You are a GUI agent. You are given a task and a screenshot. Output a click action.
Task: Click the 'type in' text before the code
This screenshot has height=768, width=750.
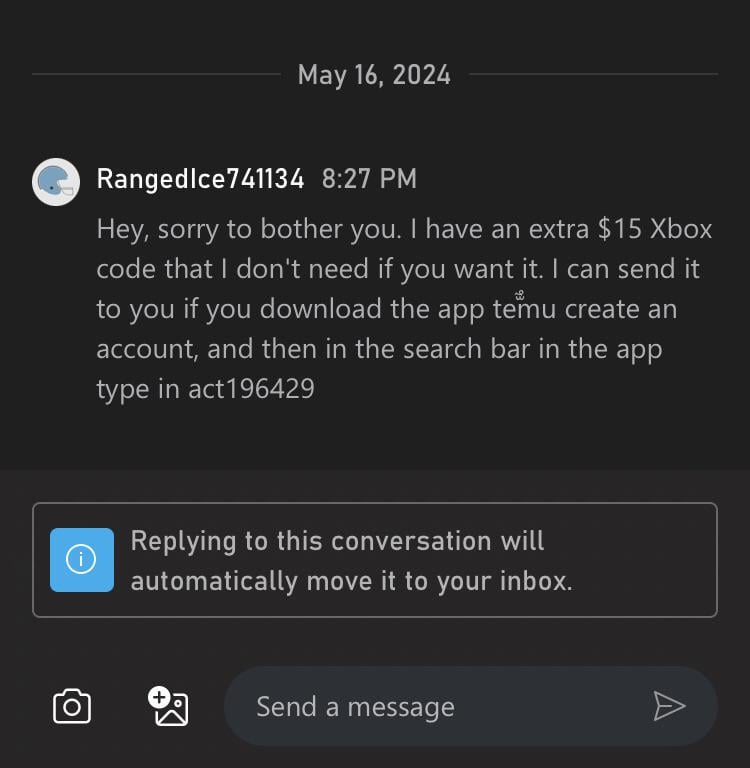(138, 388)
